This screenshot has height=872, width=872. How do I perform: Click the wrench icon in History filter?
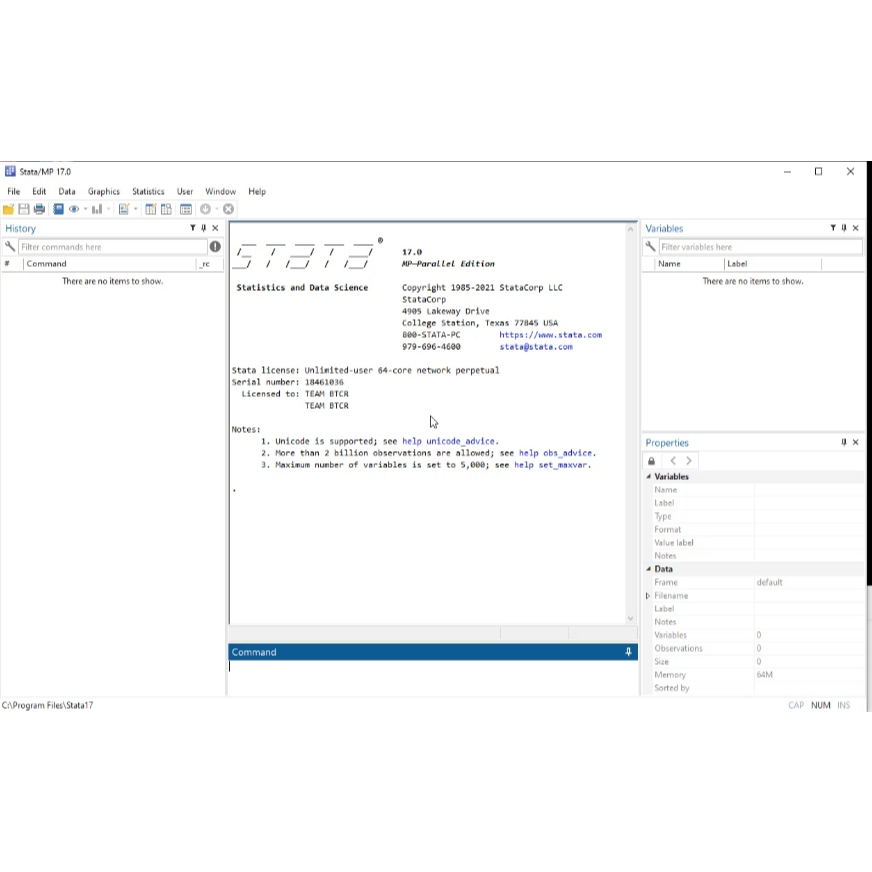9,246
